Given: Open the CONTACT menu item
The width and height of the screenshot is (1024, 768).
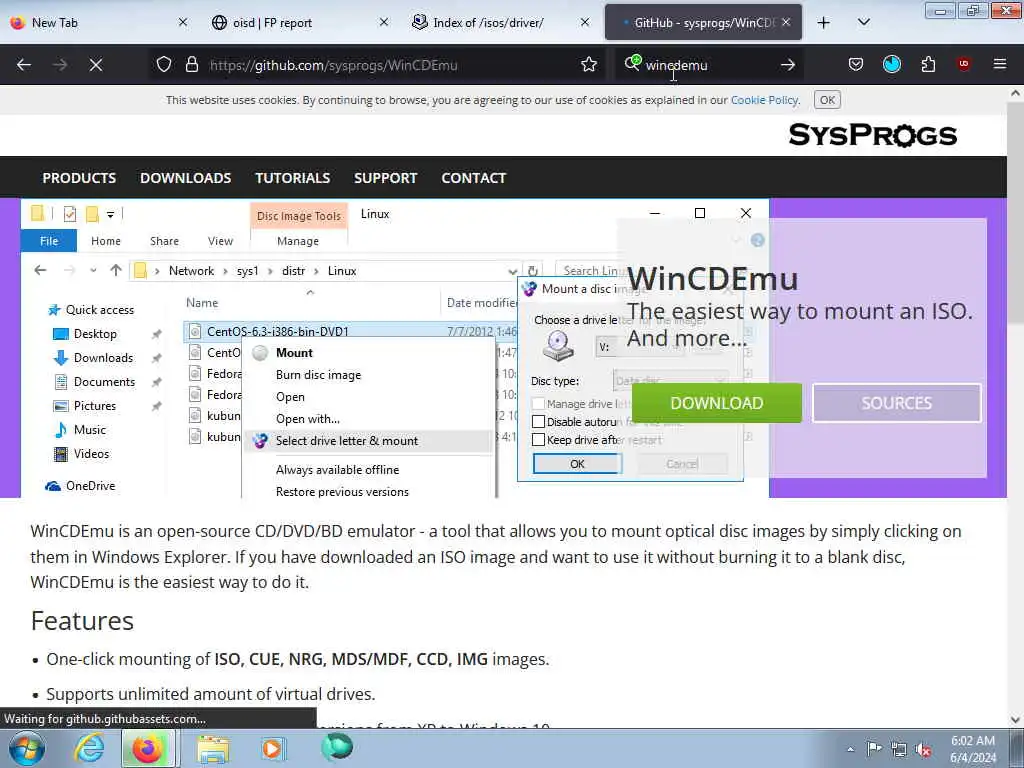Looking at the screenshot, I should click(473, 178).
